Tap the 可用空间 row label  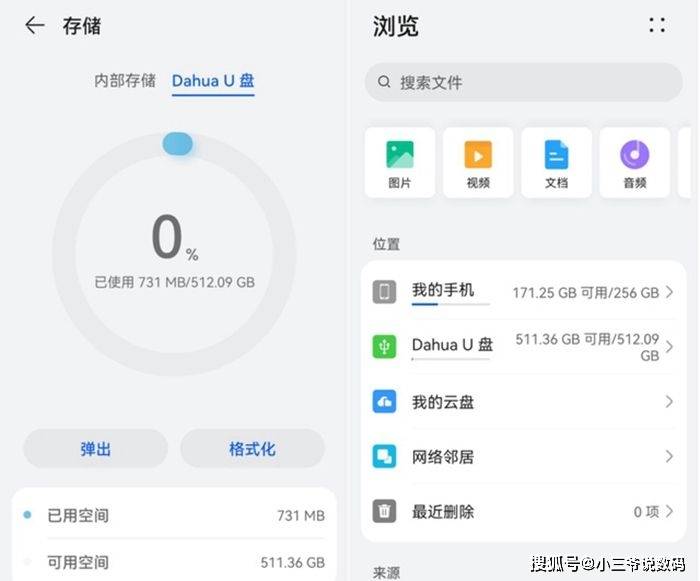click(x=78, y=562)
